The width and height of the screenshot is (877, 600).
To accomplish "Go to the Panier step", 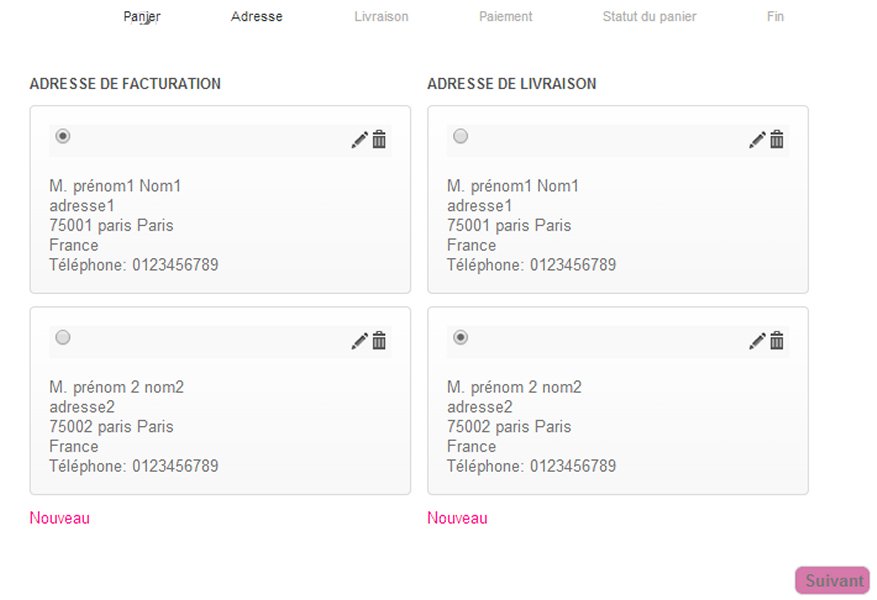I will [x=142, y=17].
